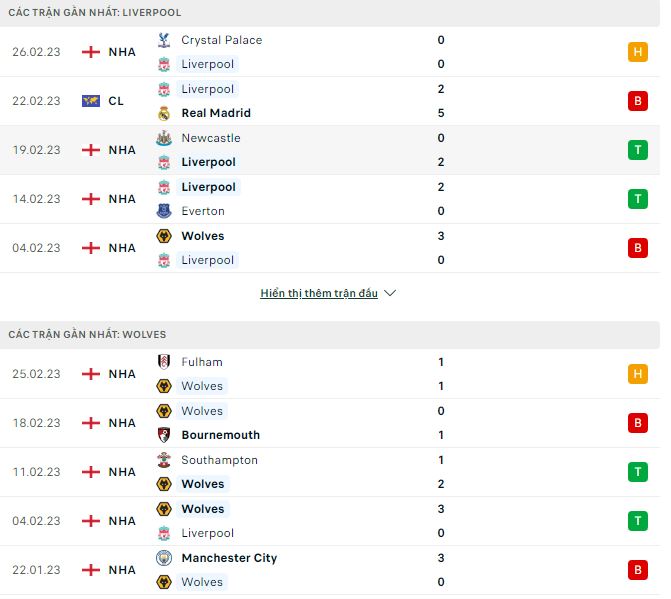Image resolution: width=671 pixels, height=599 pixels.
Task: Click the 'Các trận gần nhất: Liverpool' header
Action: click(x=95, y=13)
